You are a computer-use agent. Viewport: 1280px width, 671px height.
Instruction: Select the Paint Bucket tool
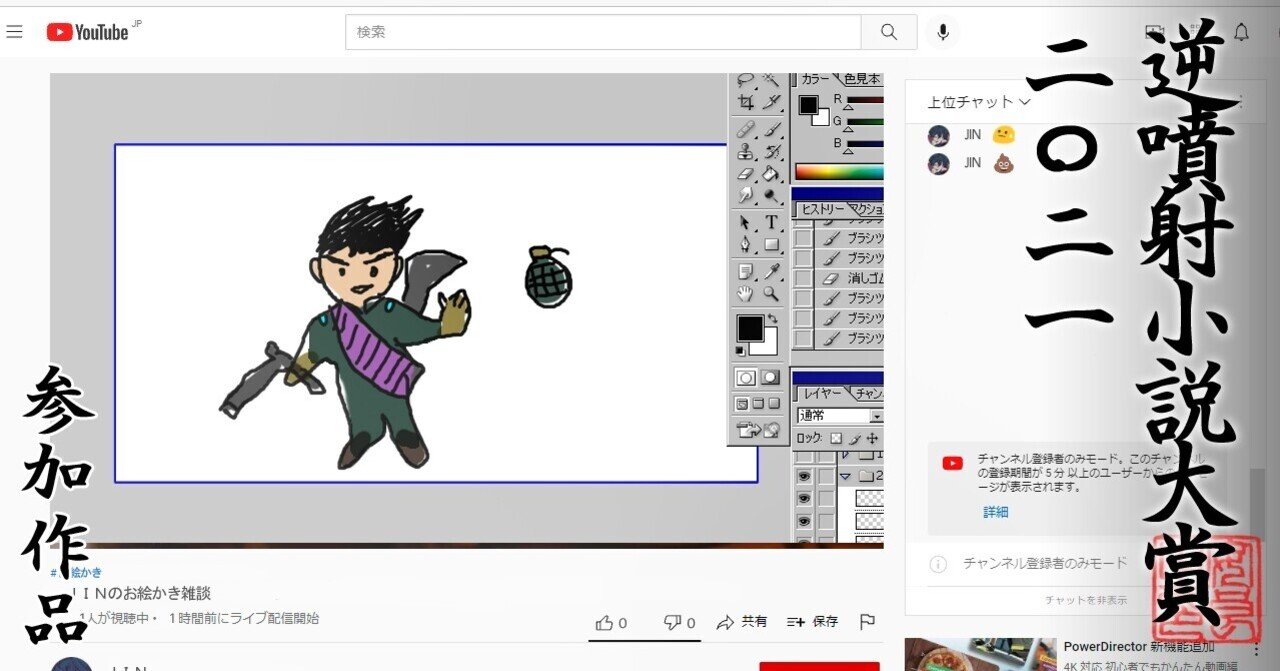[x=772, y=174]
